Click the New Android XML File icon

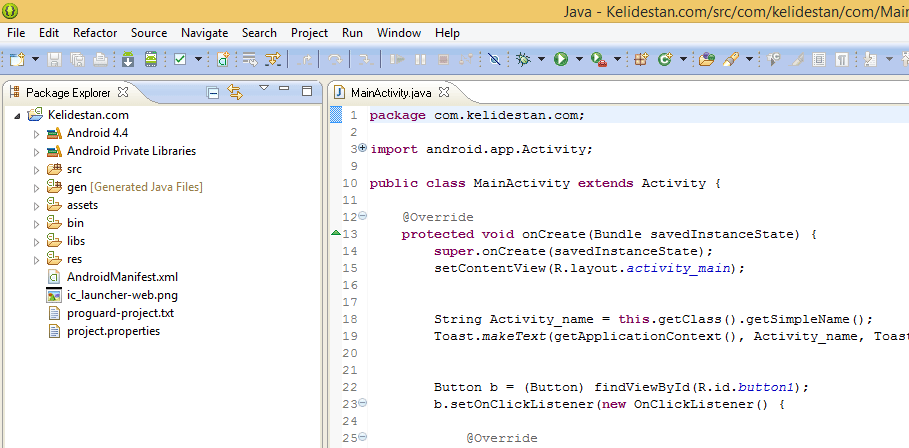pos(223,59)
